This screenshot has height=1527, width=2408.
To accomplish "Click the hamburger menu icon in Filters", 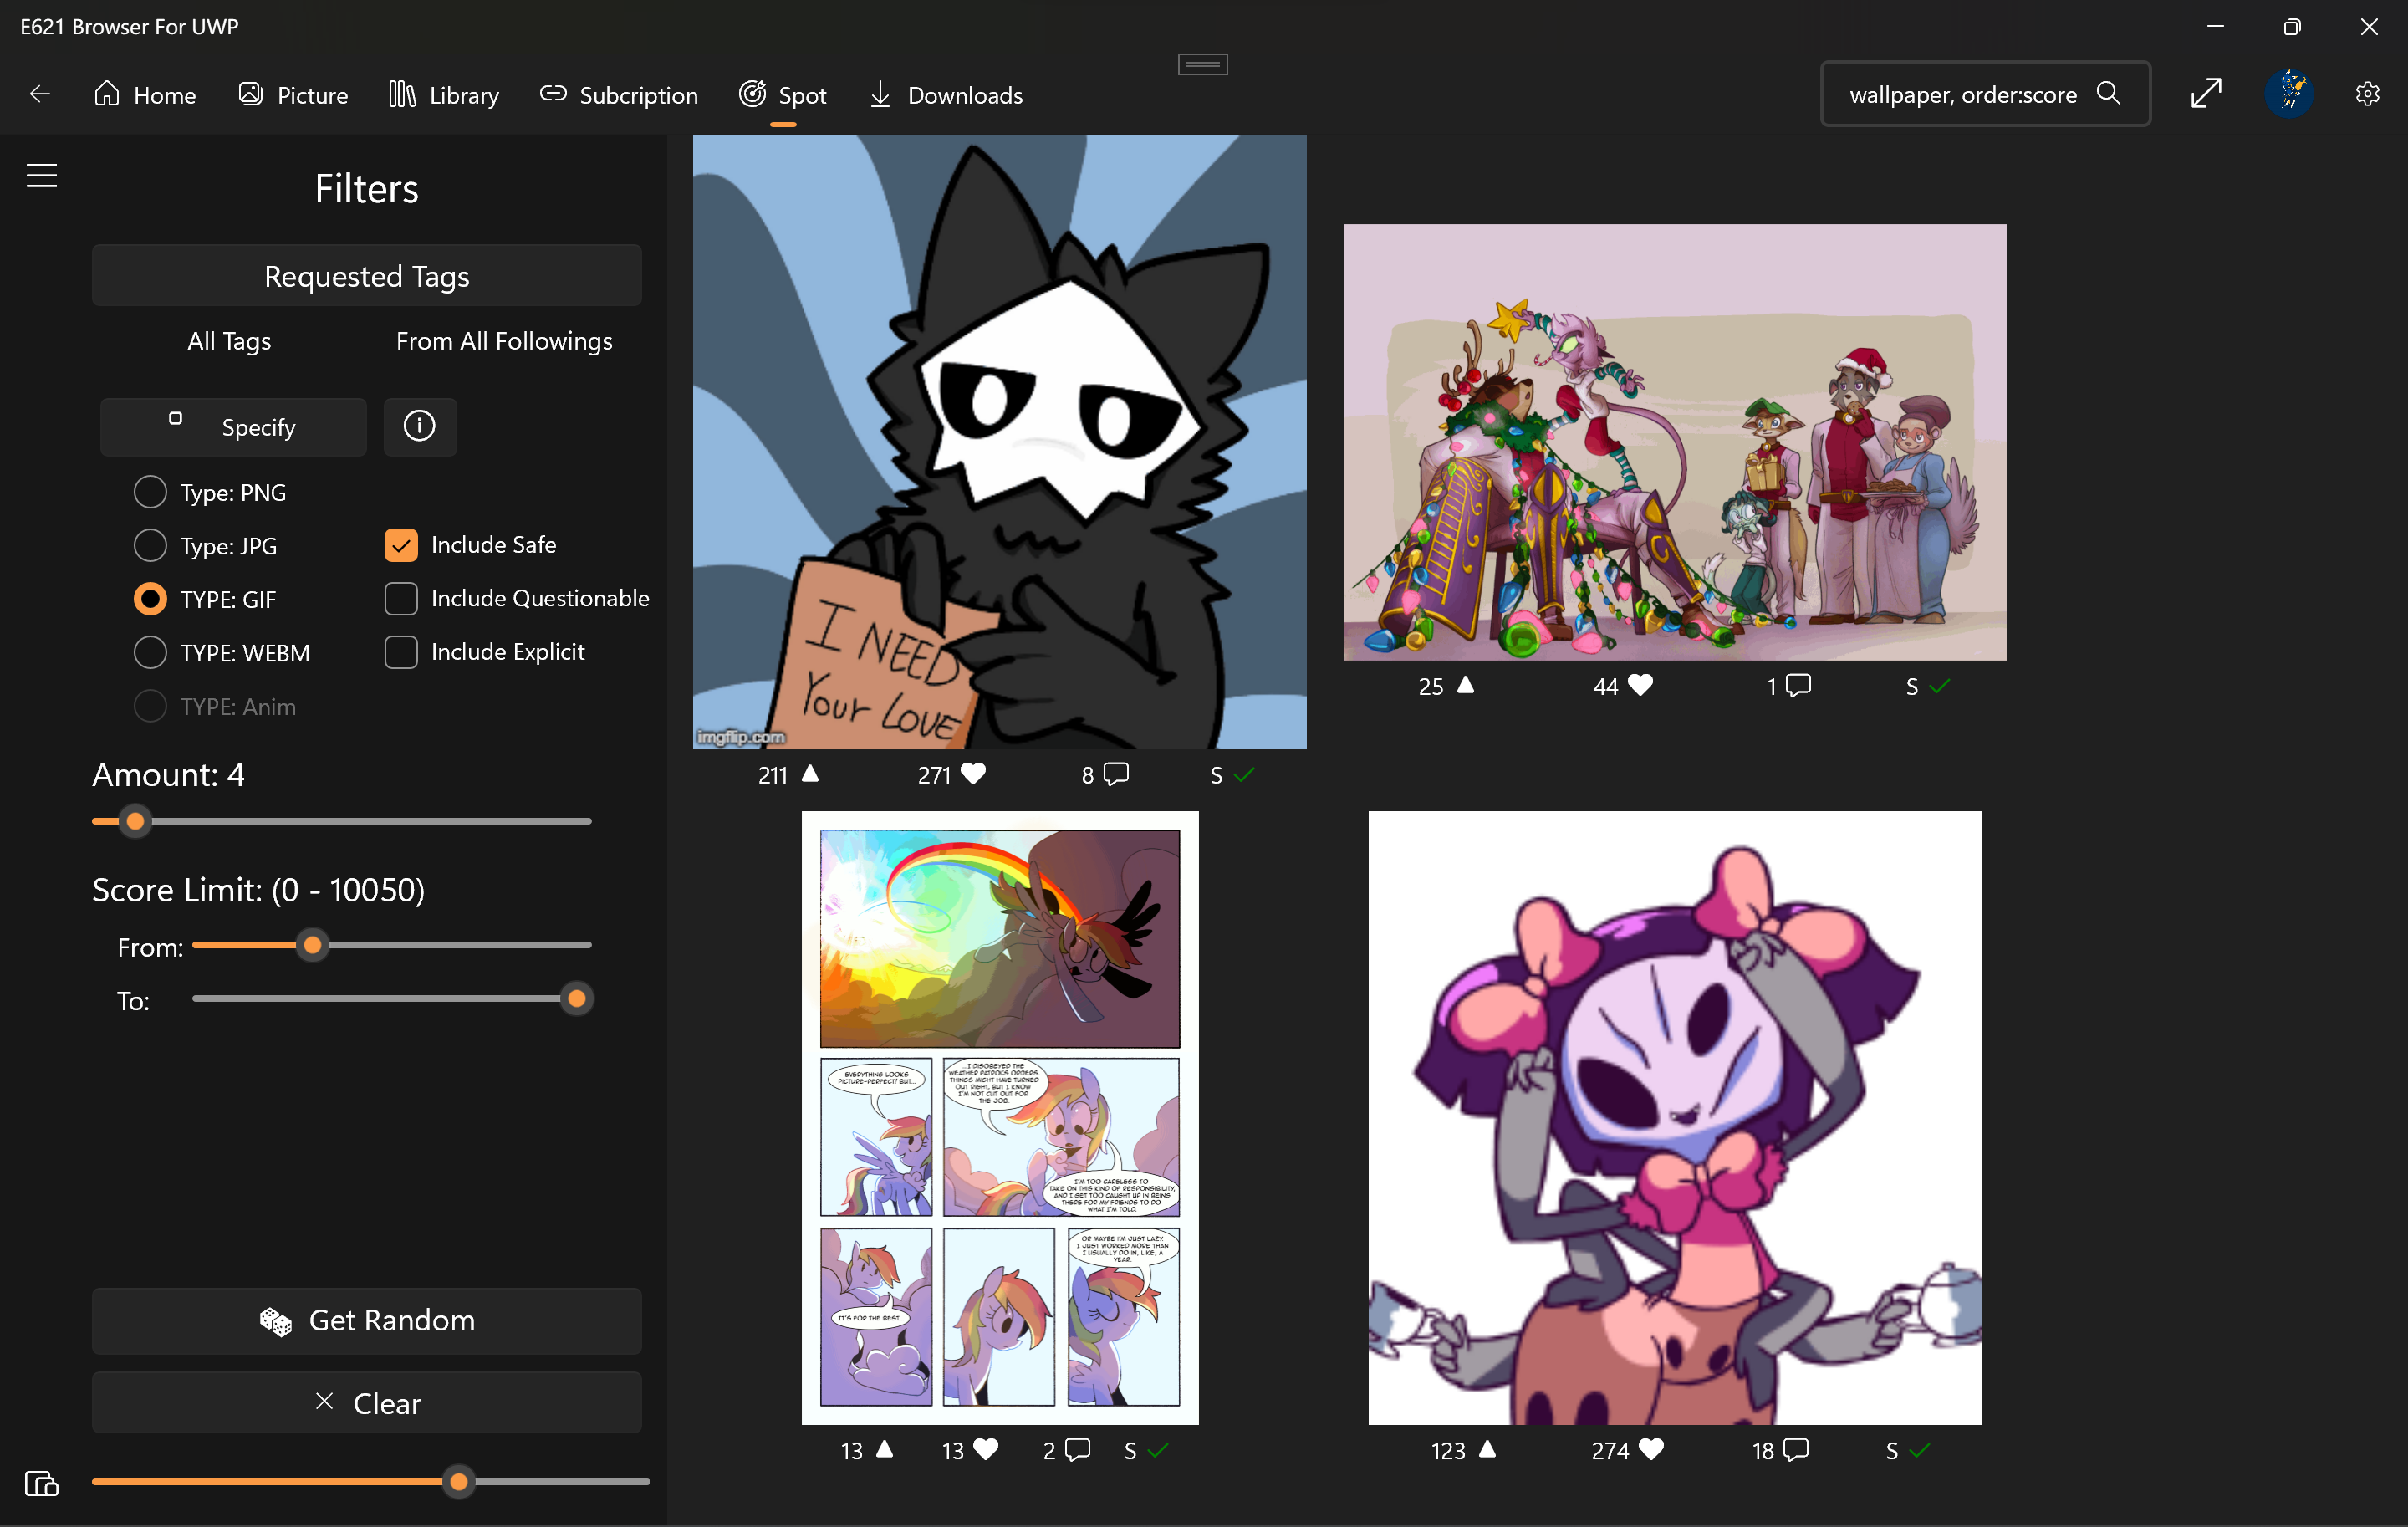I will click(x=41, y=176).
